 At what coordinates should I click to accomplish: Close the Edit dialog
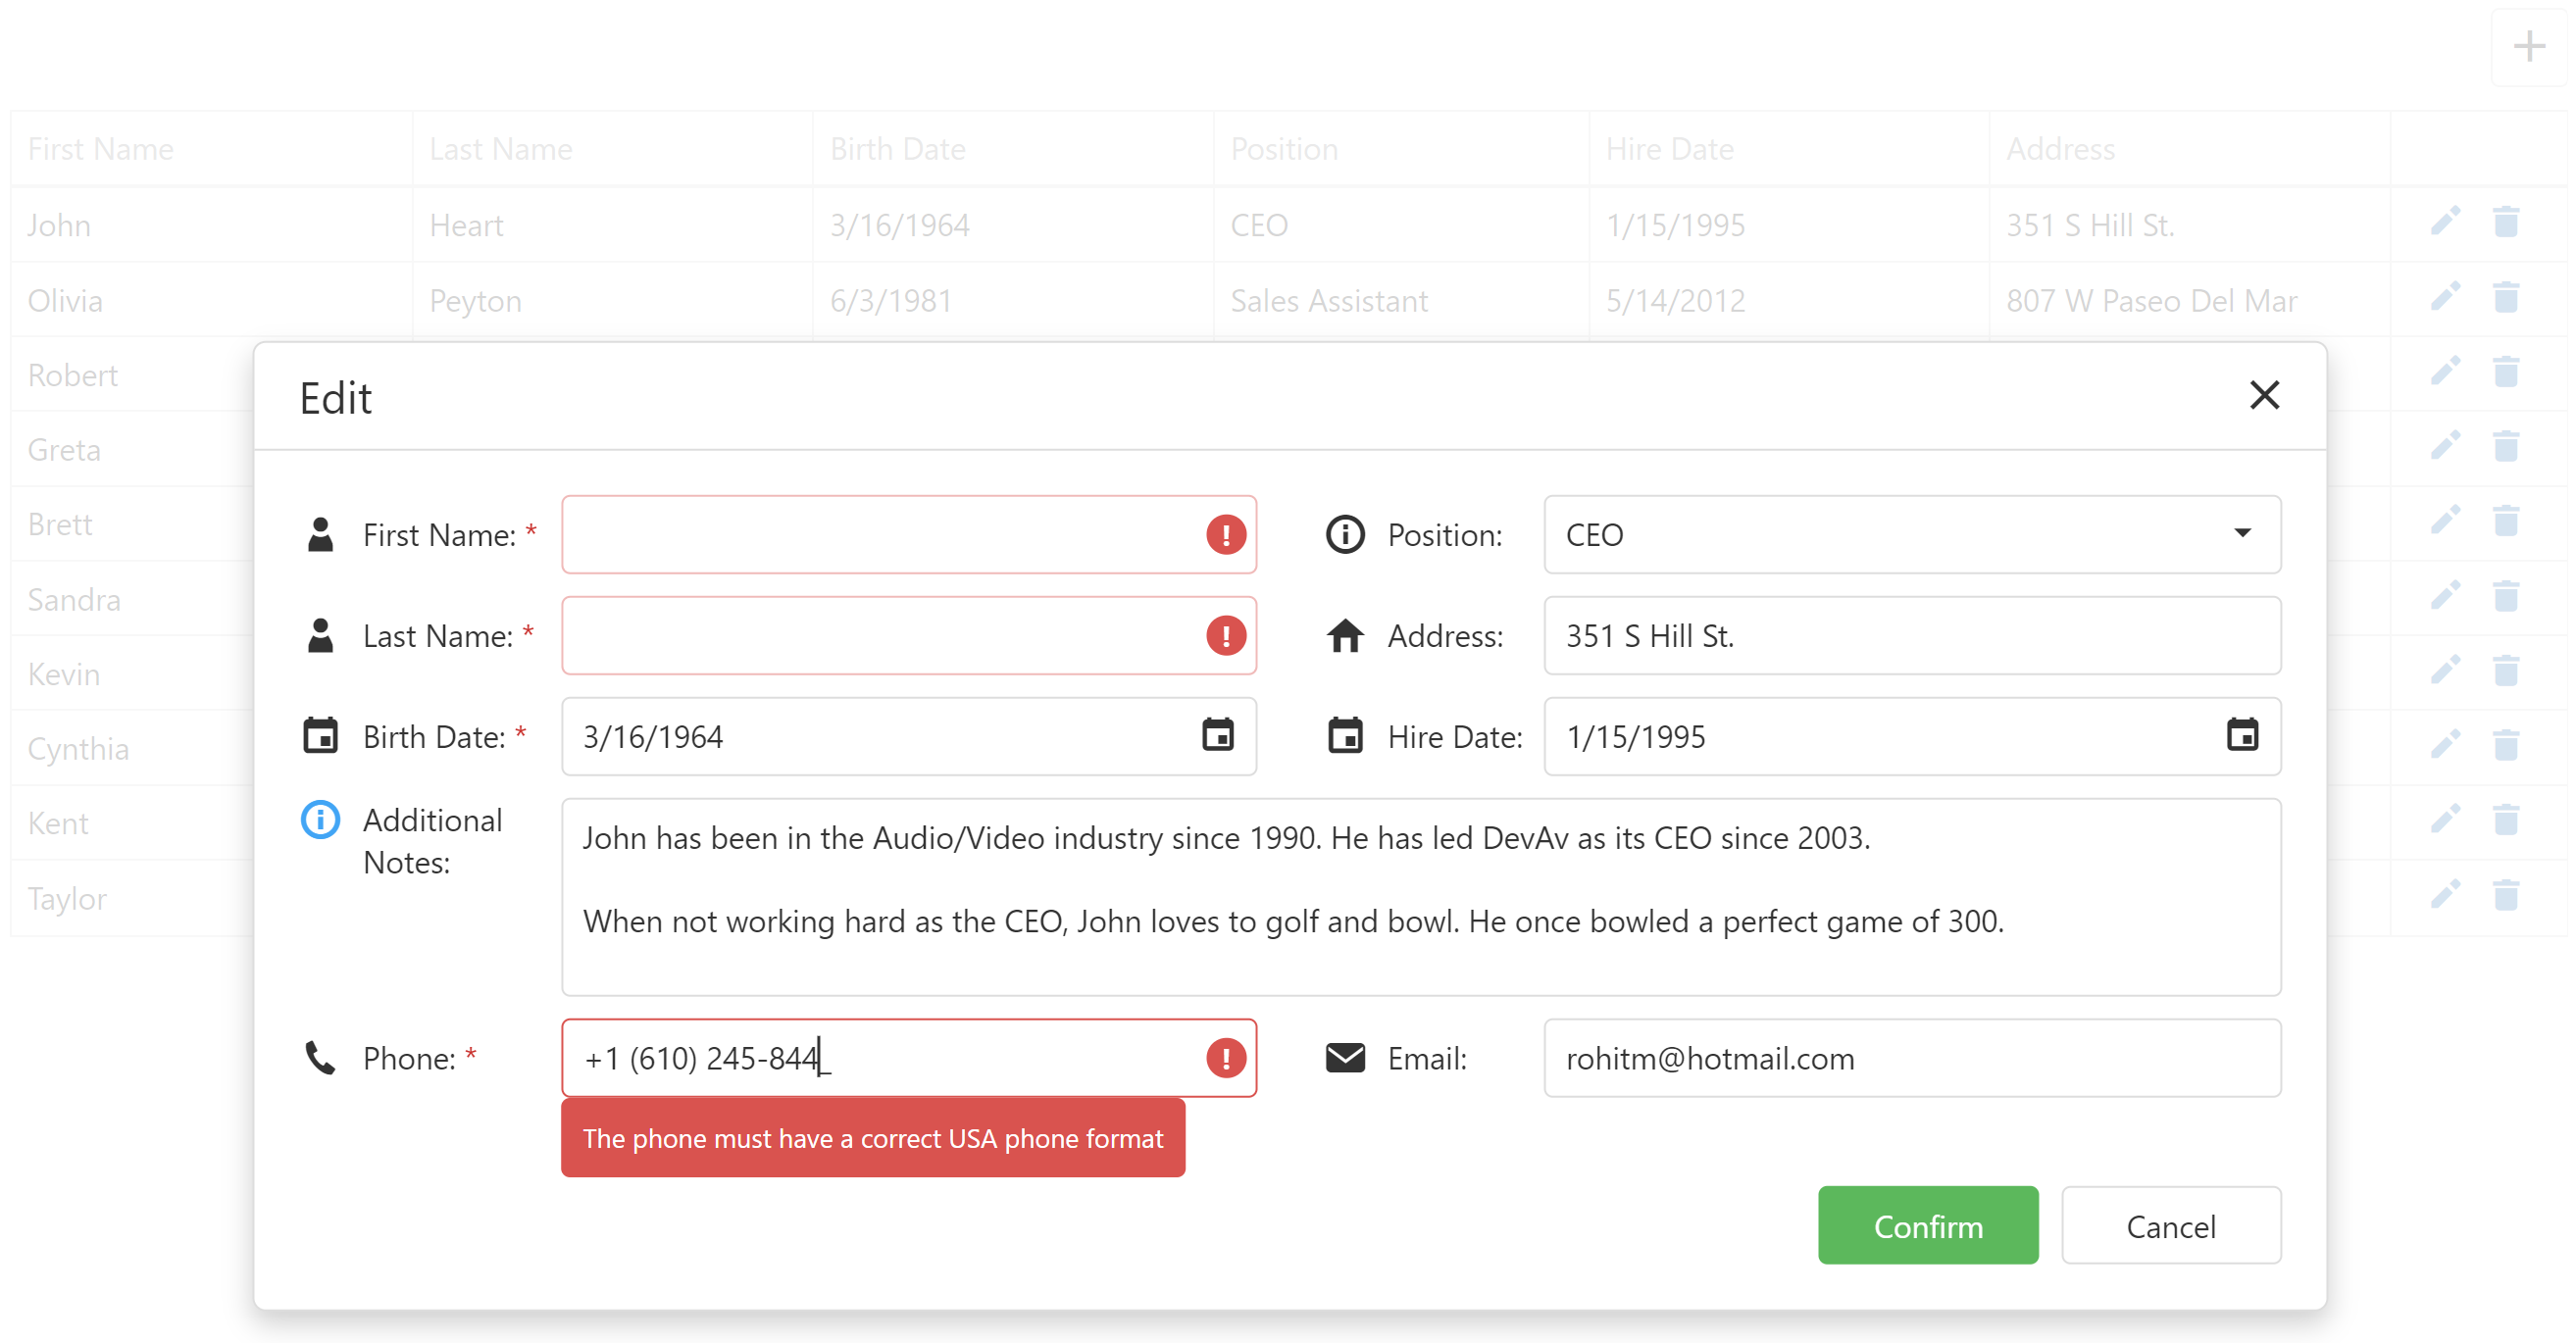click(2264, 396)
